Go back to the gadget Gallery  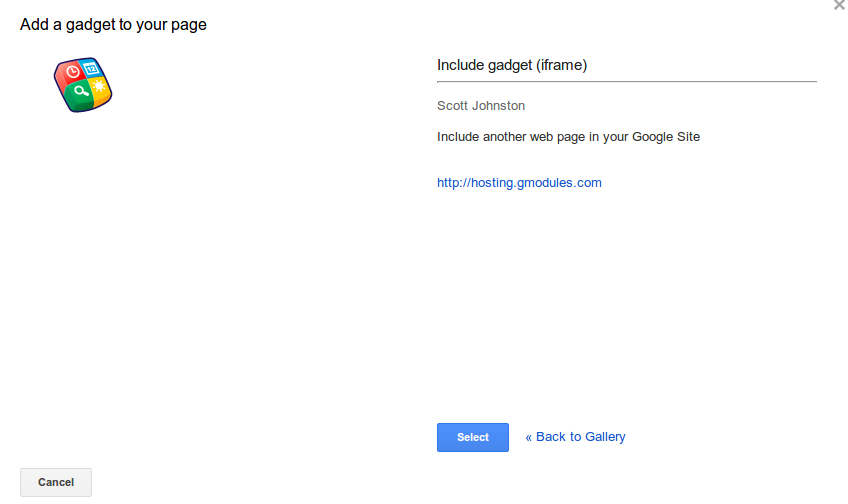click(x=575, y=437)
